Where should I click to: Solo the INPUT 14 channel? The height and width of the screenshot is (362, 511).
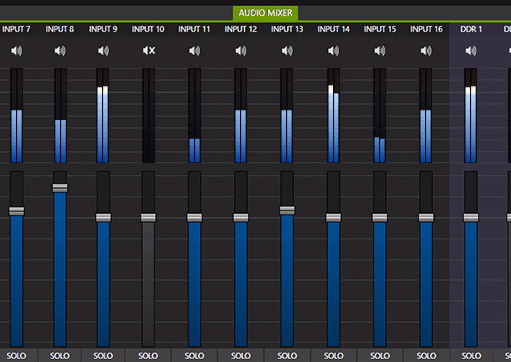coord(333,356)
